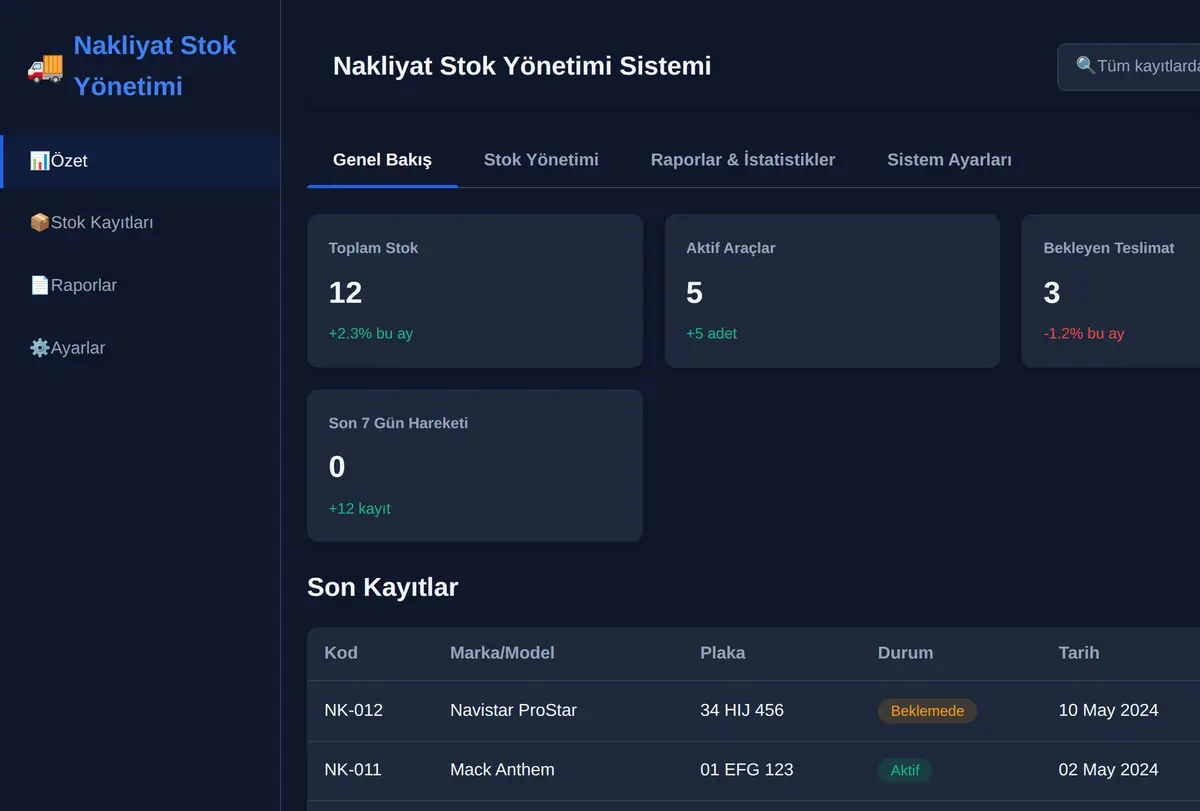Go to Stok Kayıtları in sidebar
This screenshot has width=1200, height=811.
pos(140,223)
